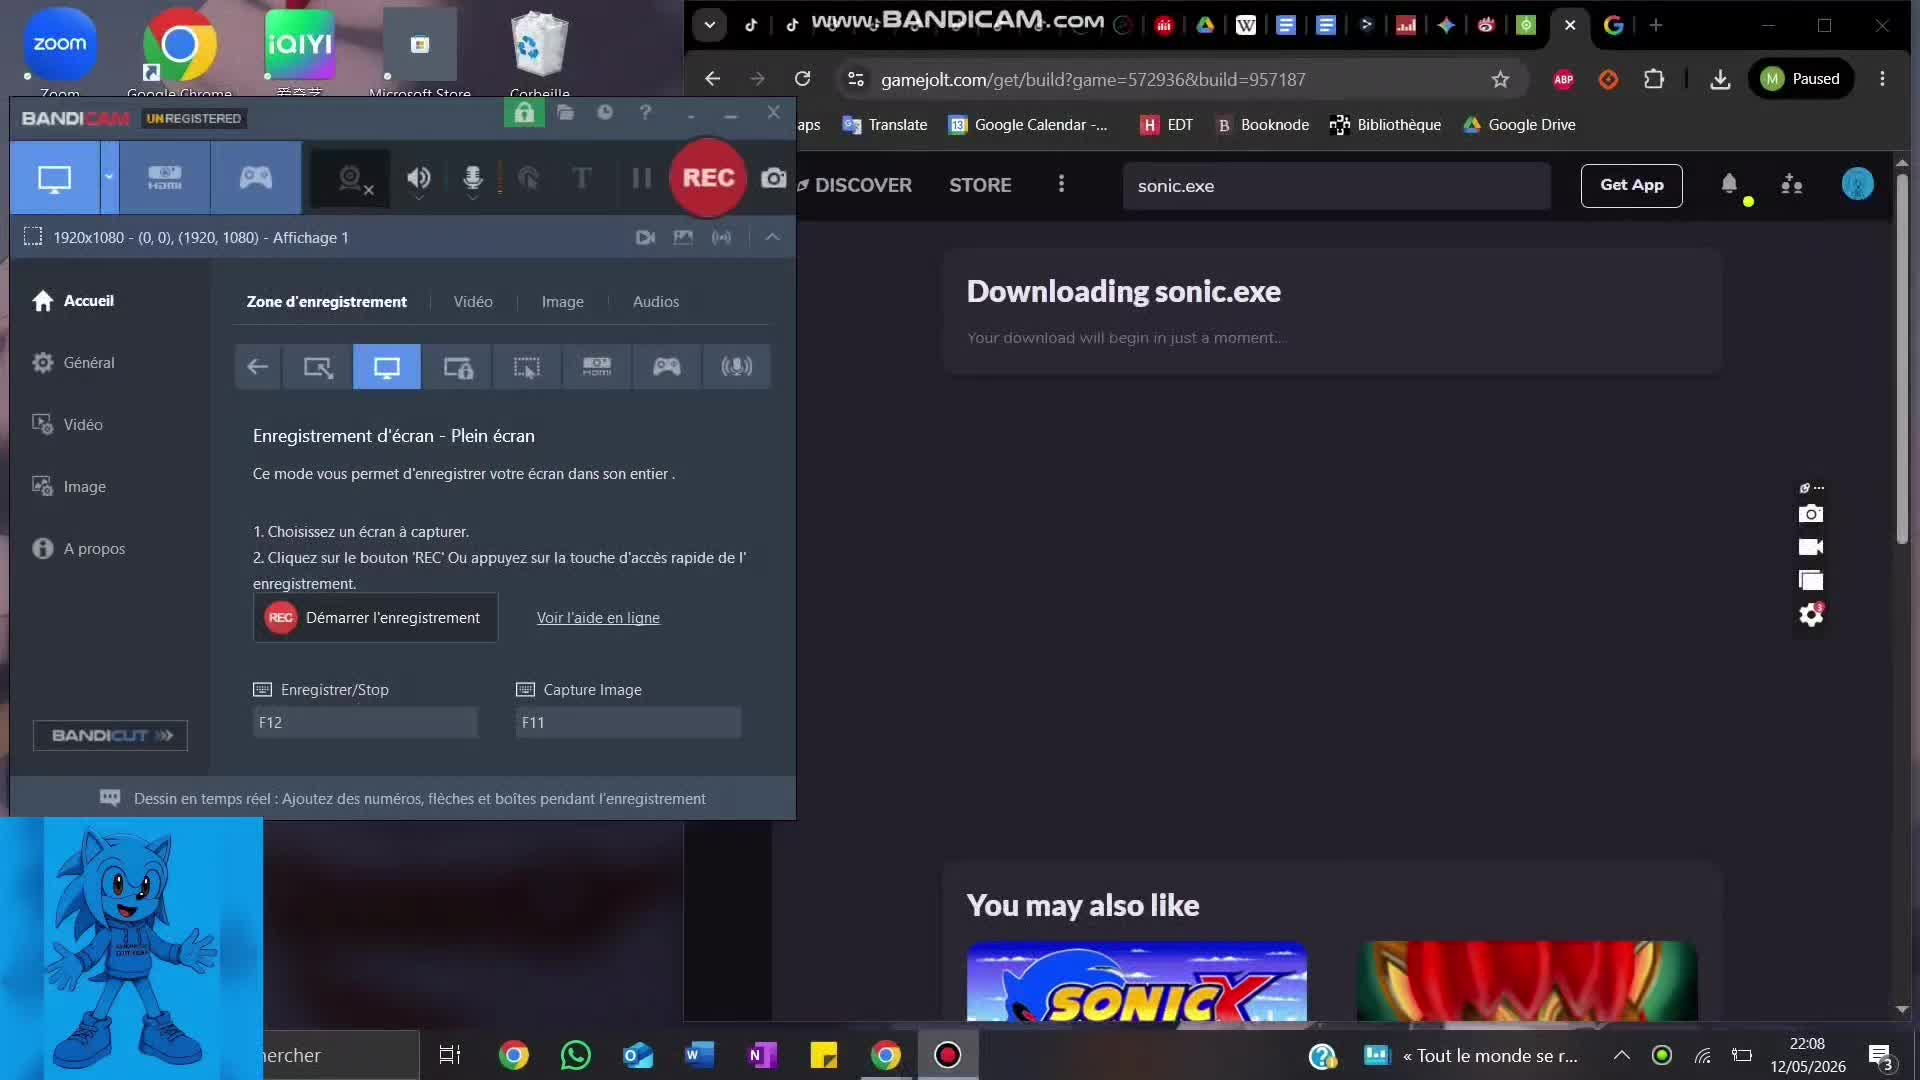1920x1080 pixels.
Task: Click Démarrer l'enregistrement button
Action: (x=375, y=618)
